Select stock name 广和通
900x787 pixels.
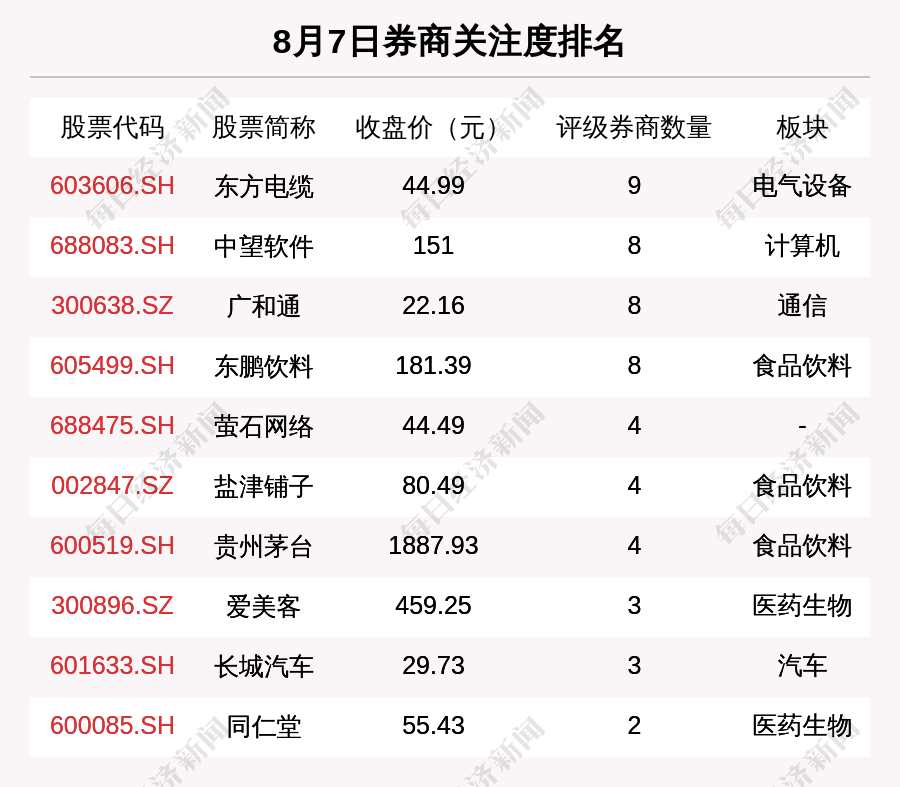(x=263, y=306)
